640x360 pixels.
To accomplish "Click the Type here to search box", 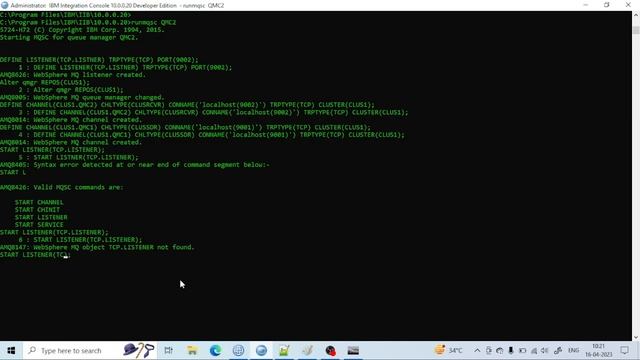I will (90, 351).
